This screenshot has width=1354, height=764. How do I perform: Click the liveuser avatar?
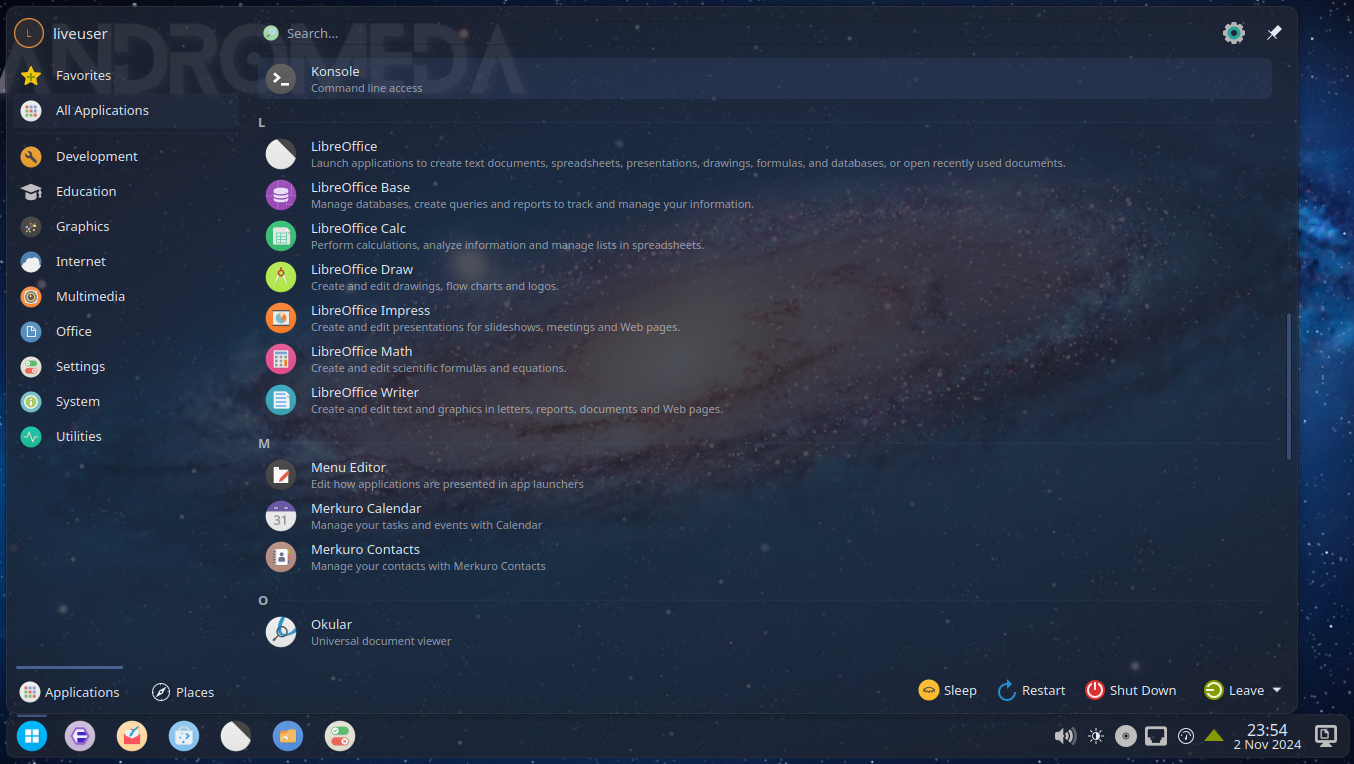29,33
